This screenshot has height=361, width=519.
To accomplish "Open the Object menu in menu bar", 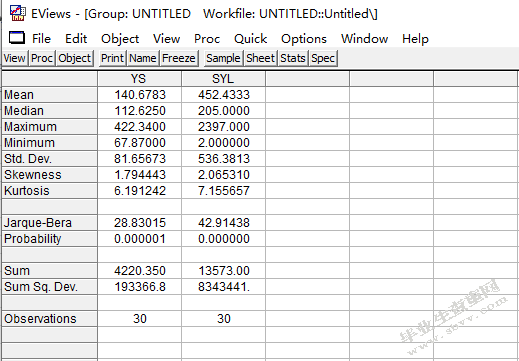I will 120,39.
